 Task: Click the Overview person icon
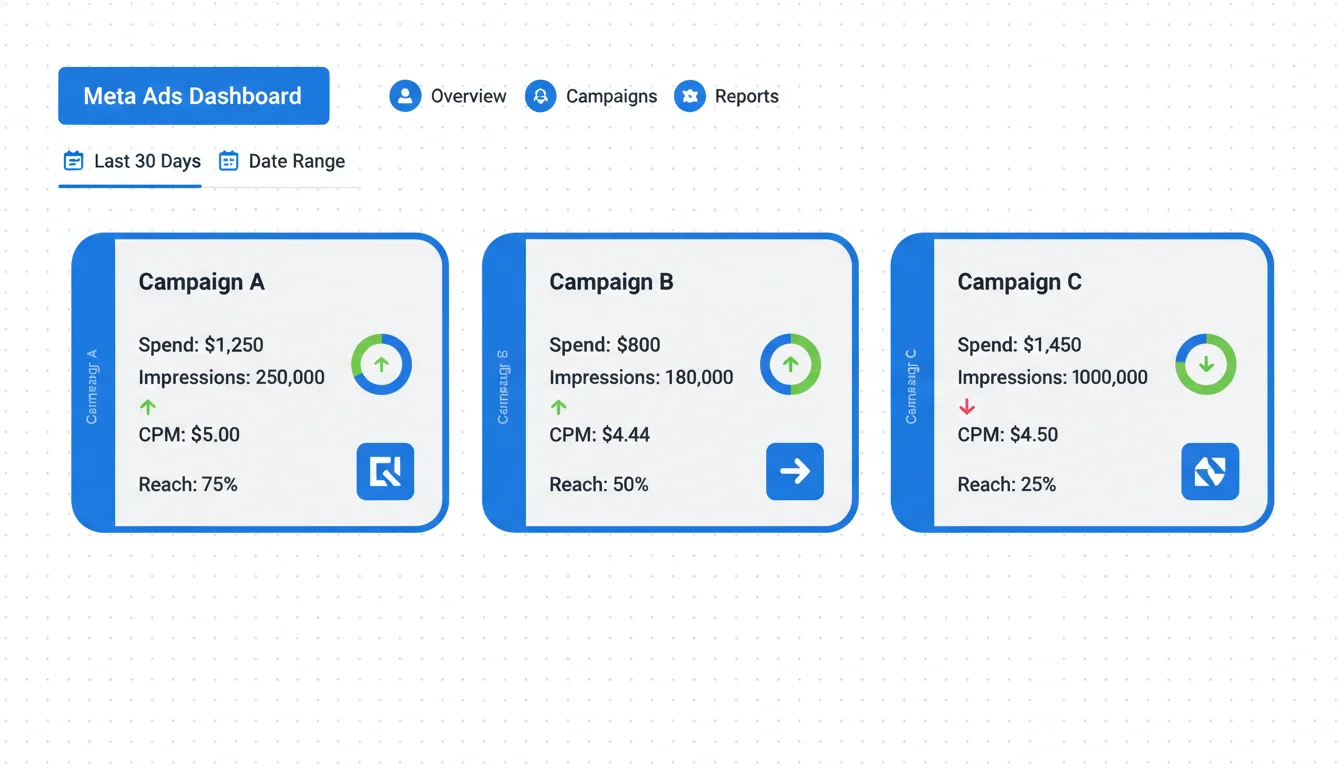click(405, 96)
